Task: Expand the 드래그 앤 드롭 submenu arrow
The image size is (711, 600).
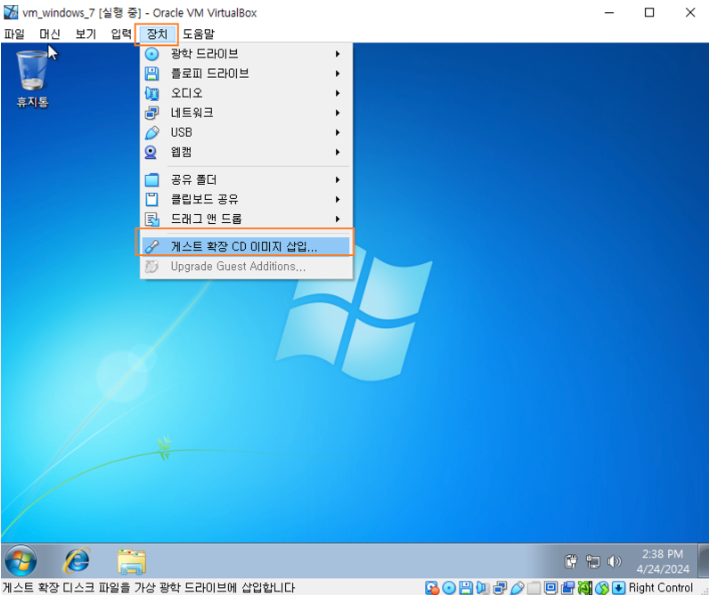Action: pos(337,219)
